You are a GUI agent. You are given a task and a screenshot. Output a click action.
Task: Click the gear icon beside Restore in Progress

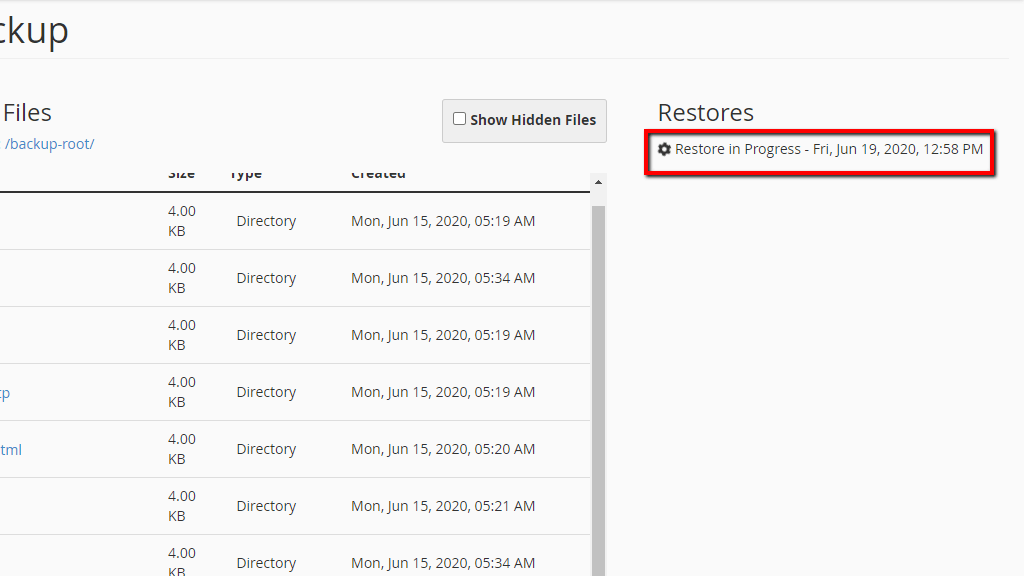664,150
